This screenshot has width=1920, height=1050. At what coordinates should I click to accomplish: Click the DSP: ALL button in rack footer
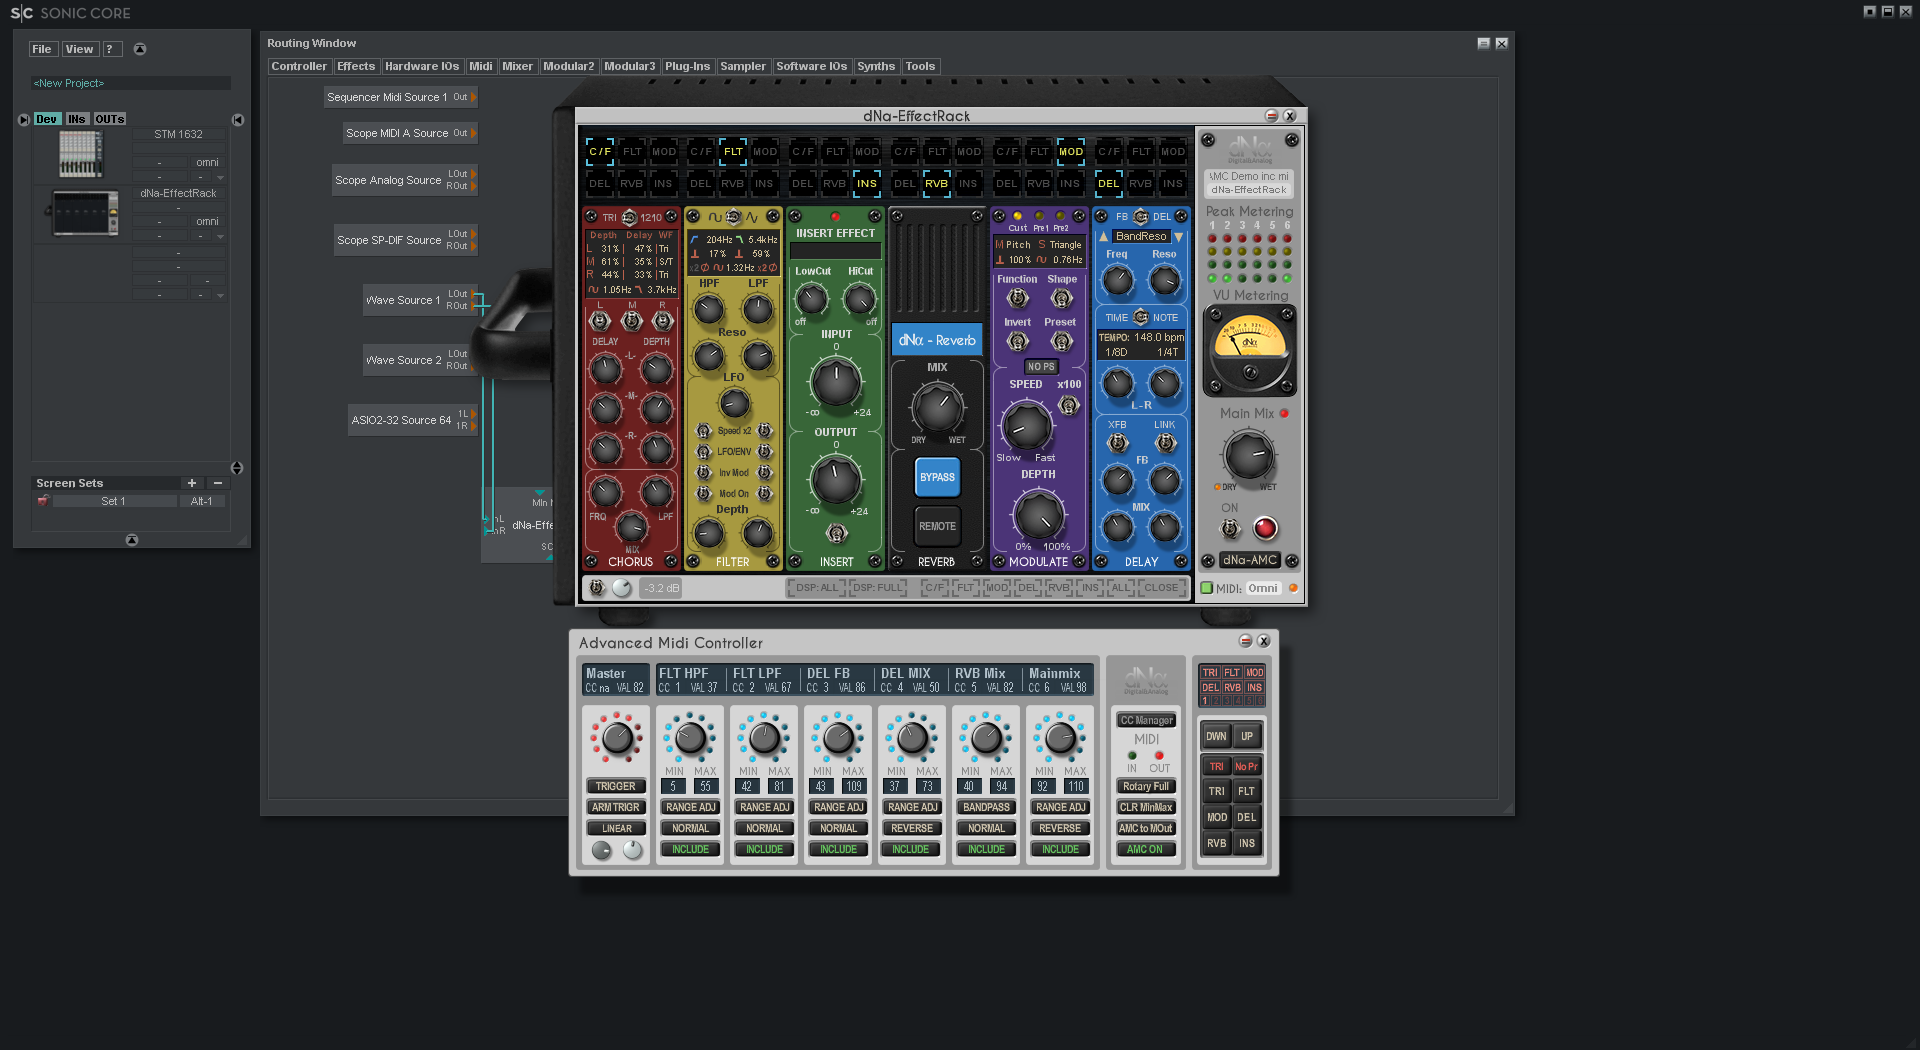[816, 588]
